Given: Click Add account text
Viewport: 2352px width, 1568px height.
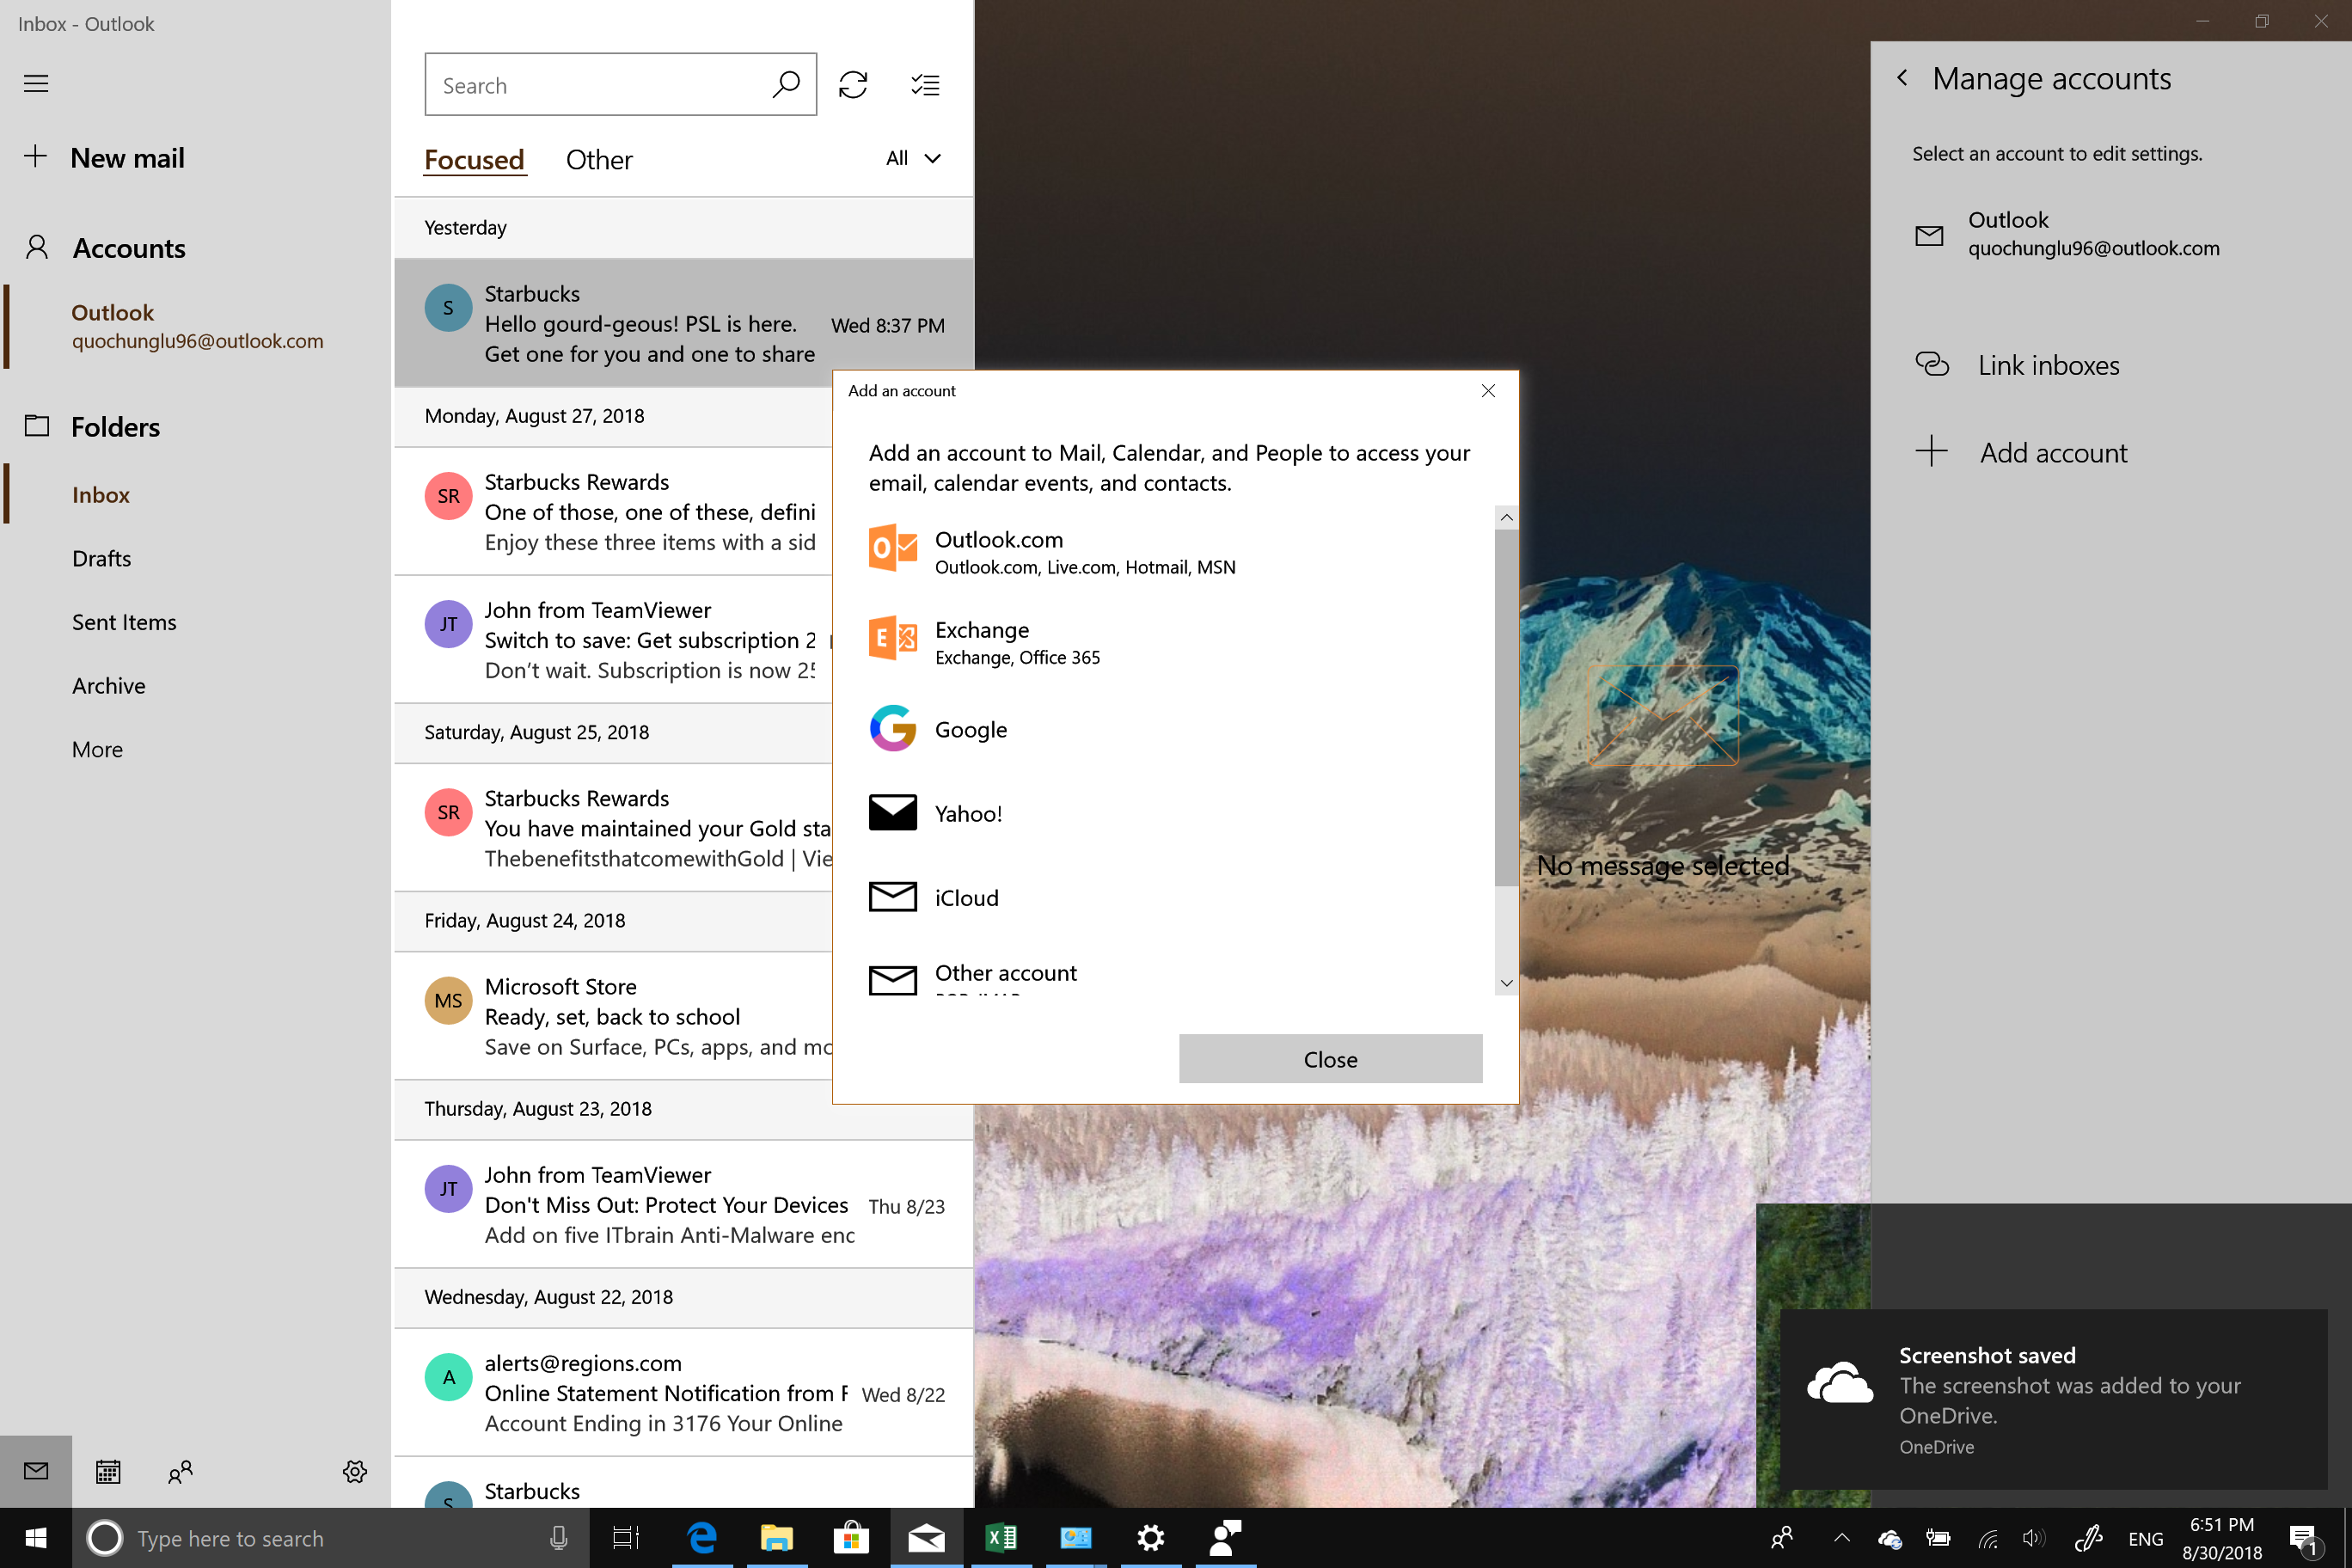Looking at the screenshot, I should [x=2053, y=452].
